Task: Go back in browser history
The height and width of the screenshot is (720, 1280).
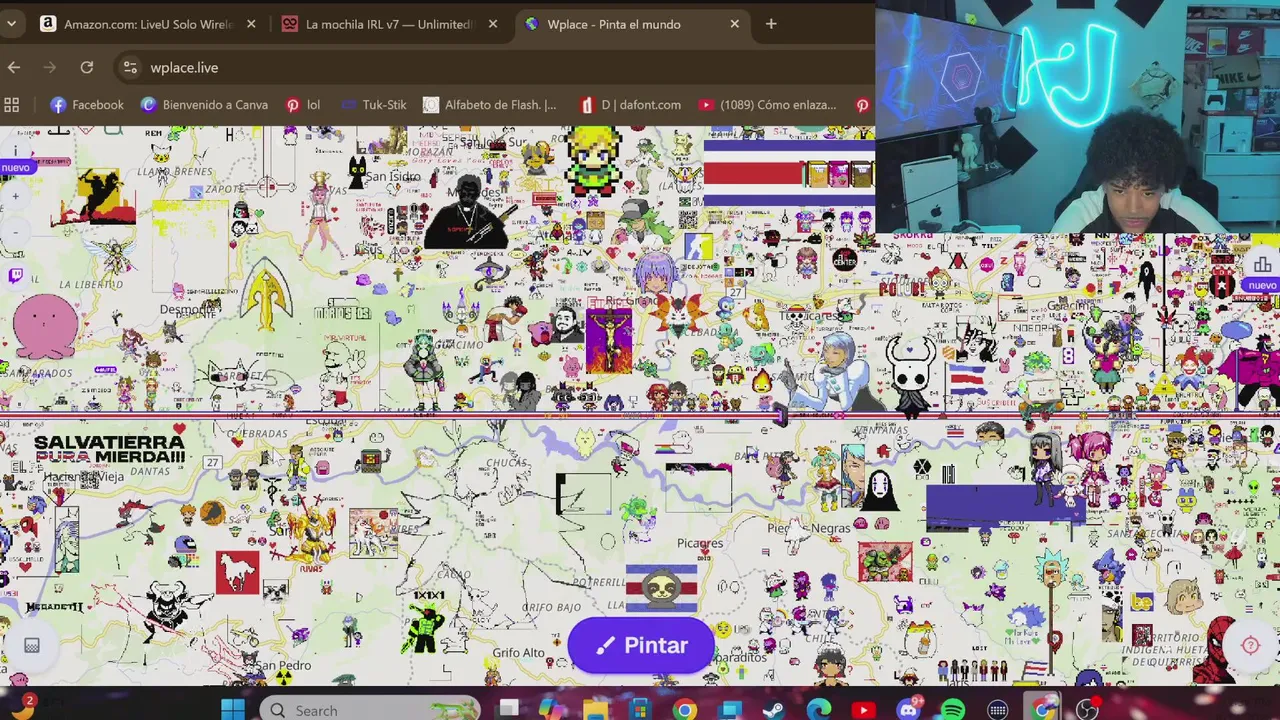Action: point(14,67)
